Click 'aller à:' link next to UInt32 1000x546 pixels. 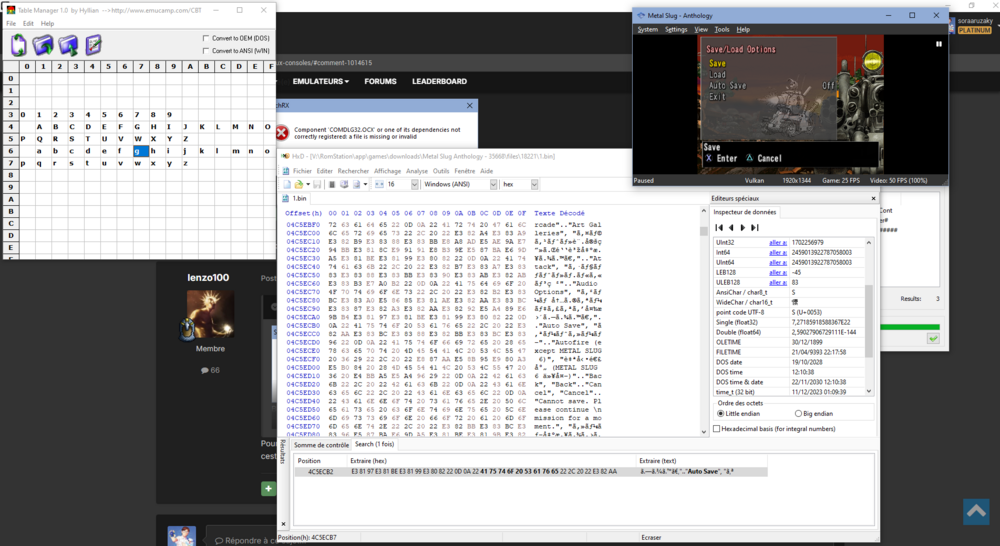coord(777,242)
